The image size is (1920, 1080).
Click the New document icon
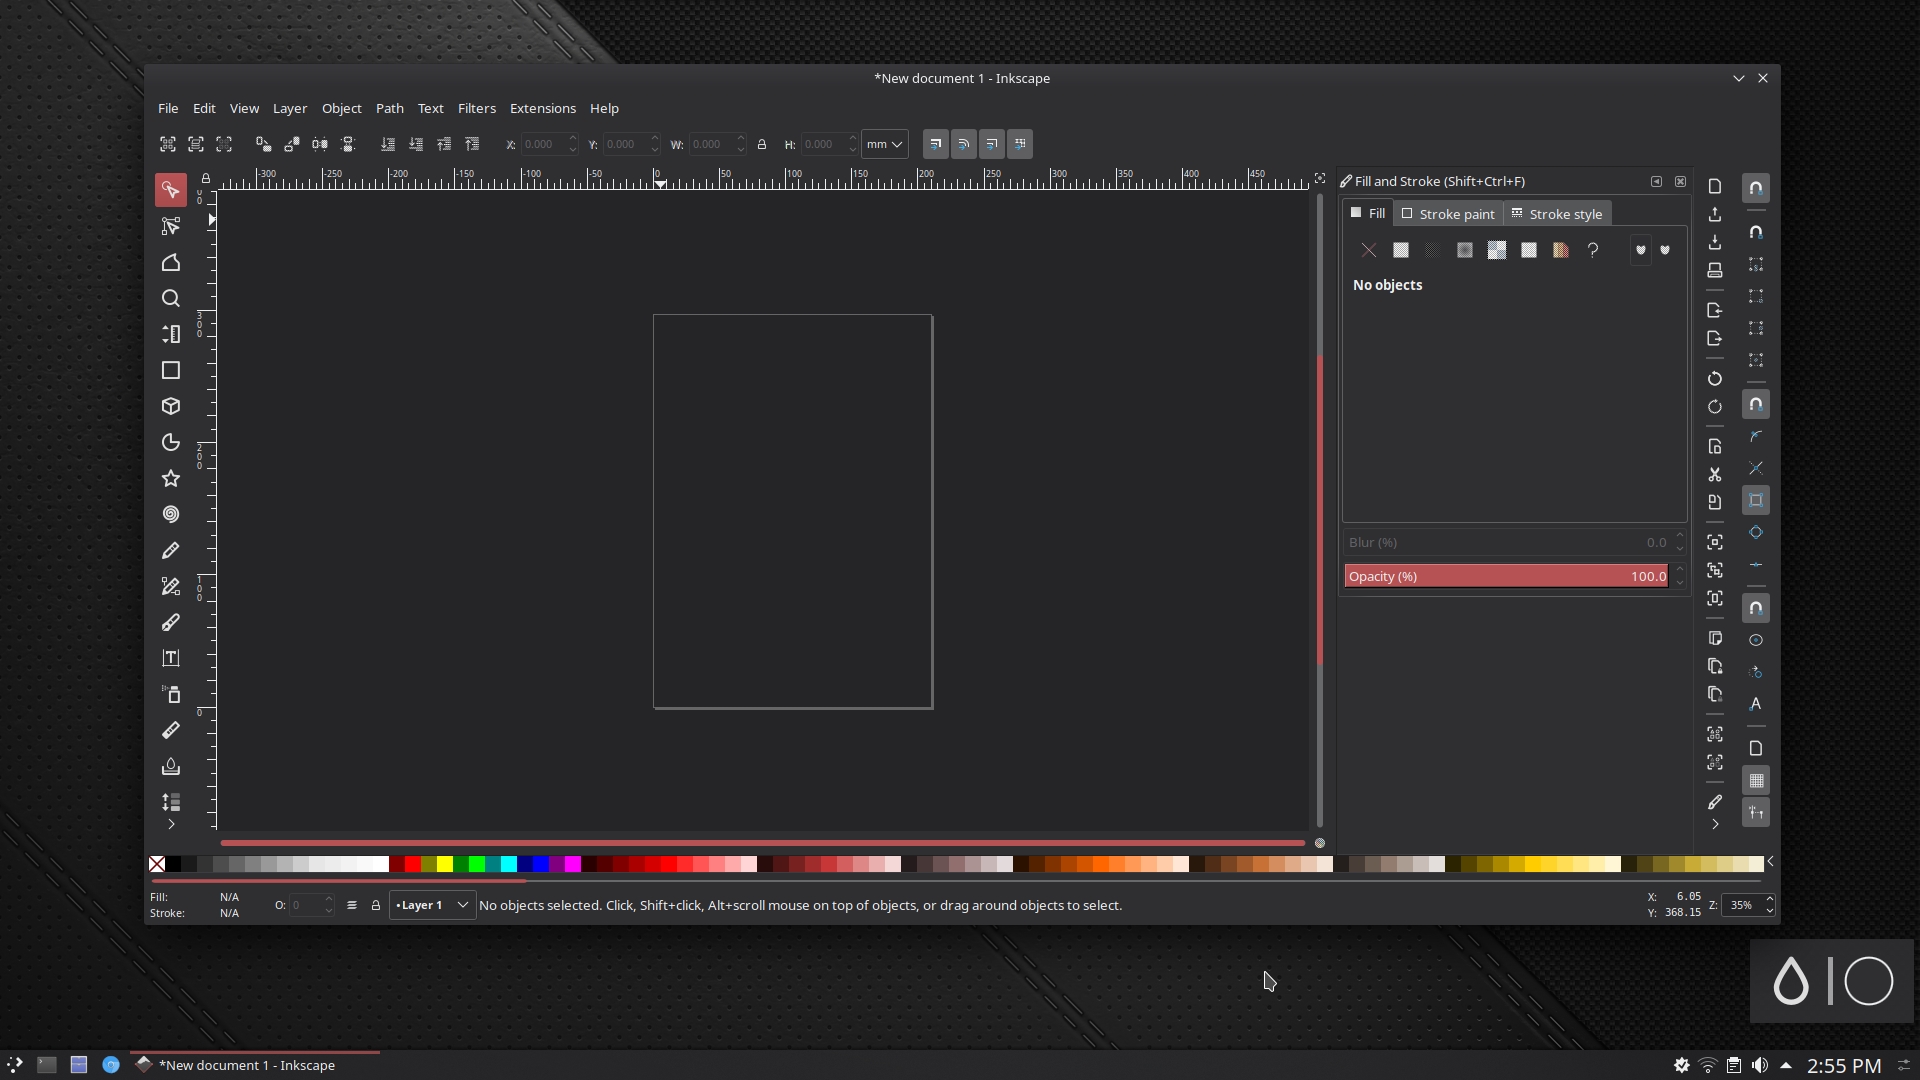pyautogui.click(x=1715, y=187)
